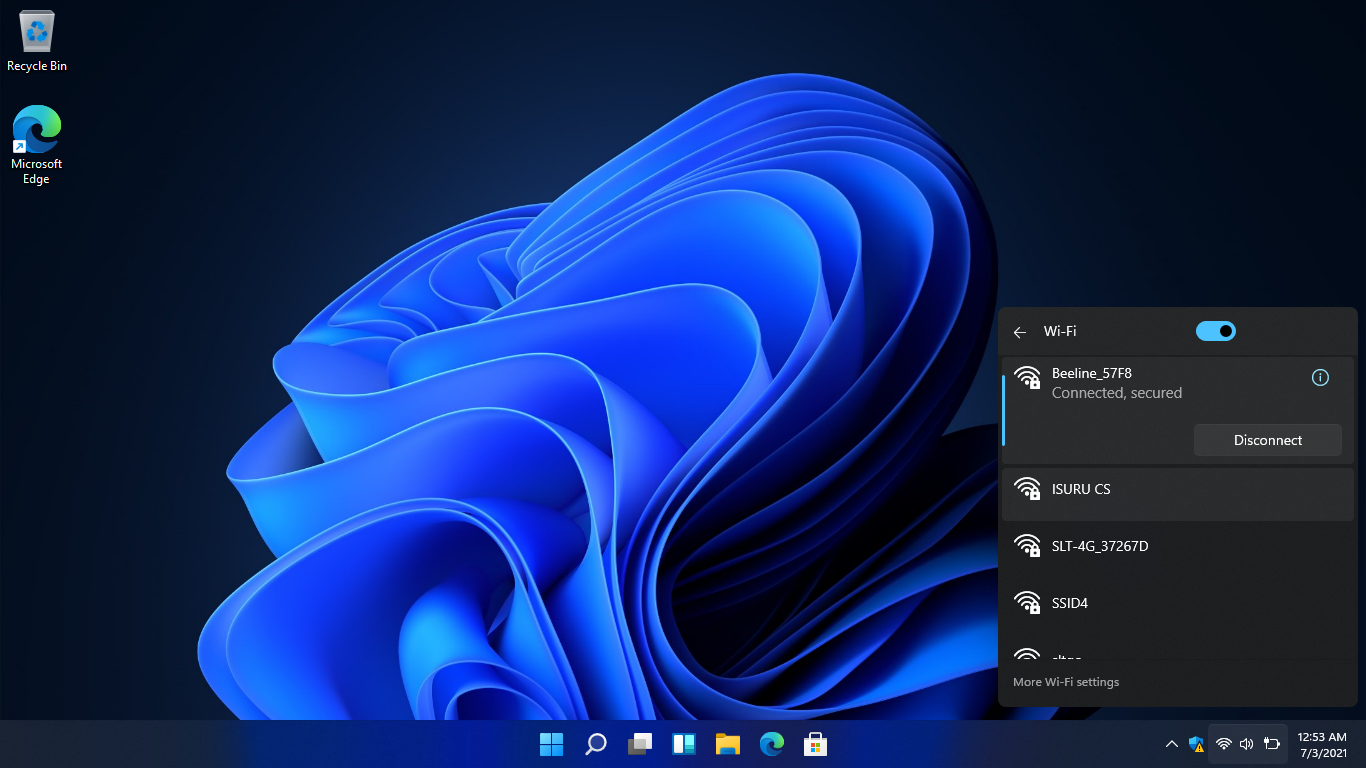Click the Wi-Fi signal icon beside ISURU CS
Screen dimensions: 1366x768
click(1027, 489)
